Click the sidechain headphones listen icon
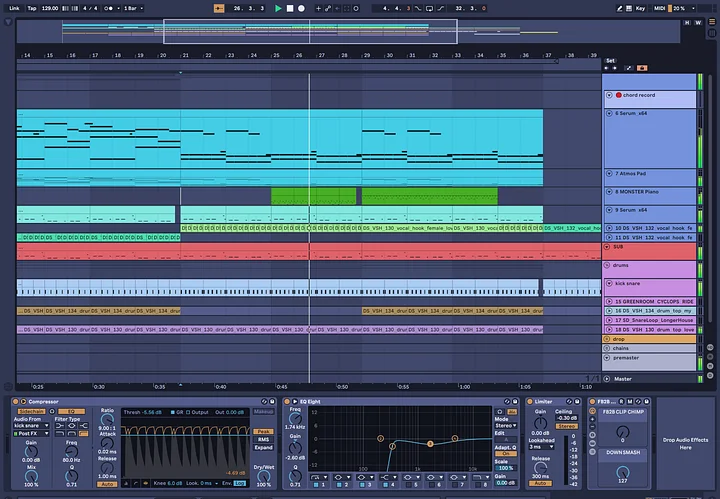This screenshot has height=499, width=720. tap(52, 411)
